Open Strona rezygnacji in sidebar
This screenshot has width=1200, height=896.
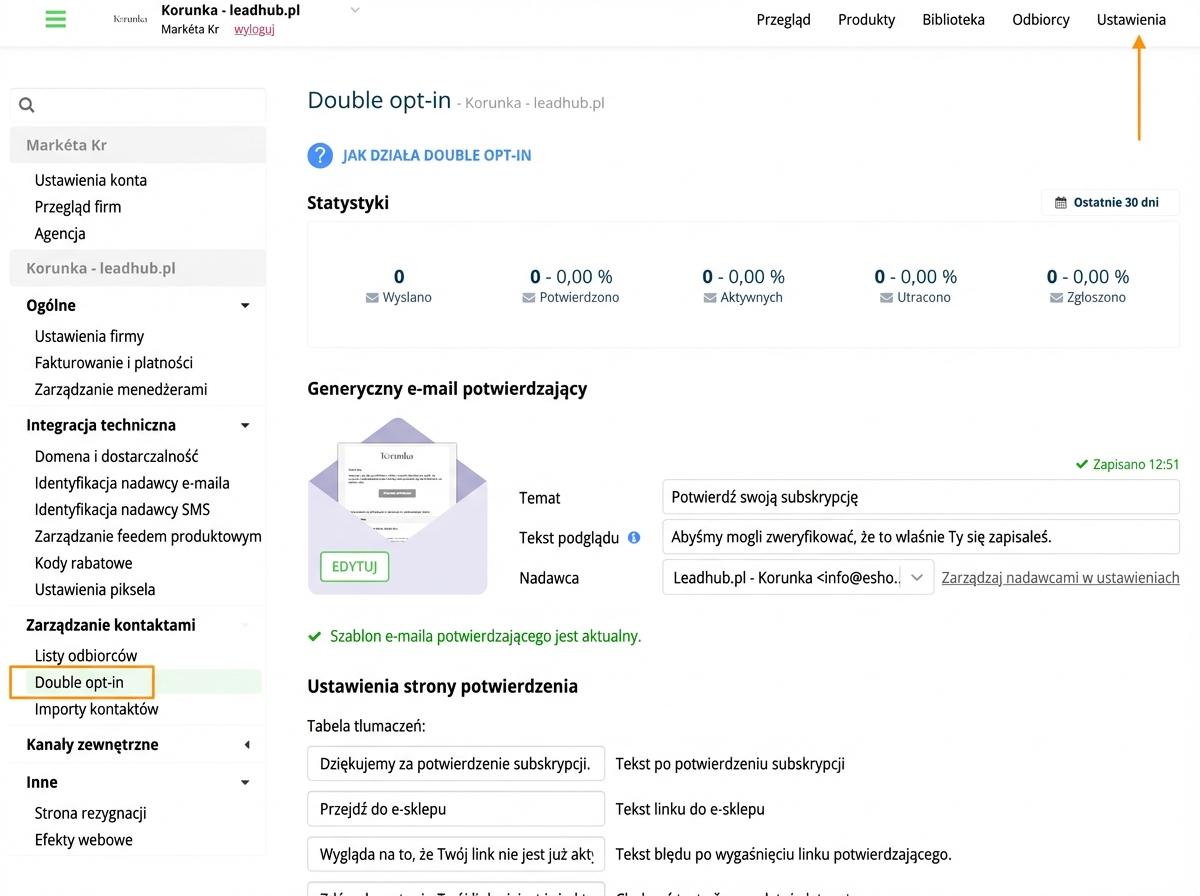[x=91, y=814]
